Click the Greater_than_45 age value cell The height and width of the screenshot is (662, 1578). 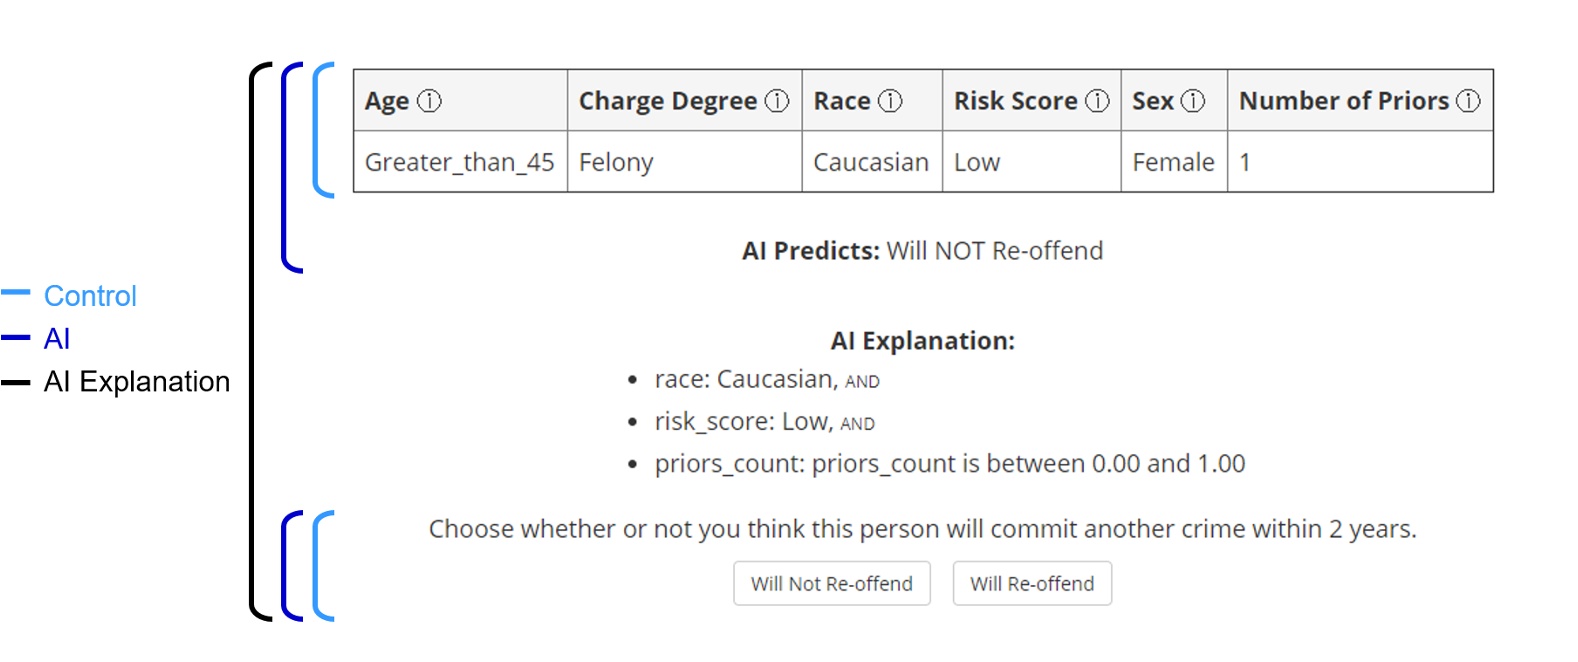tap(459, 161)
